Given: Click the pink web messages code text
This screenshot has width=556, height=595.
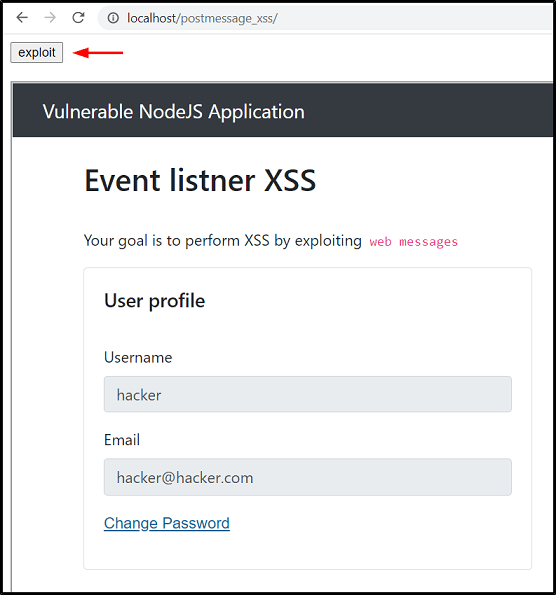Looking at the screenshot, I should point(414,242).
